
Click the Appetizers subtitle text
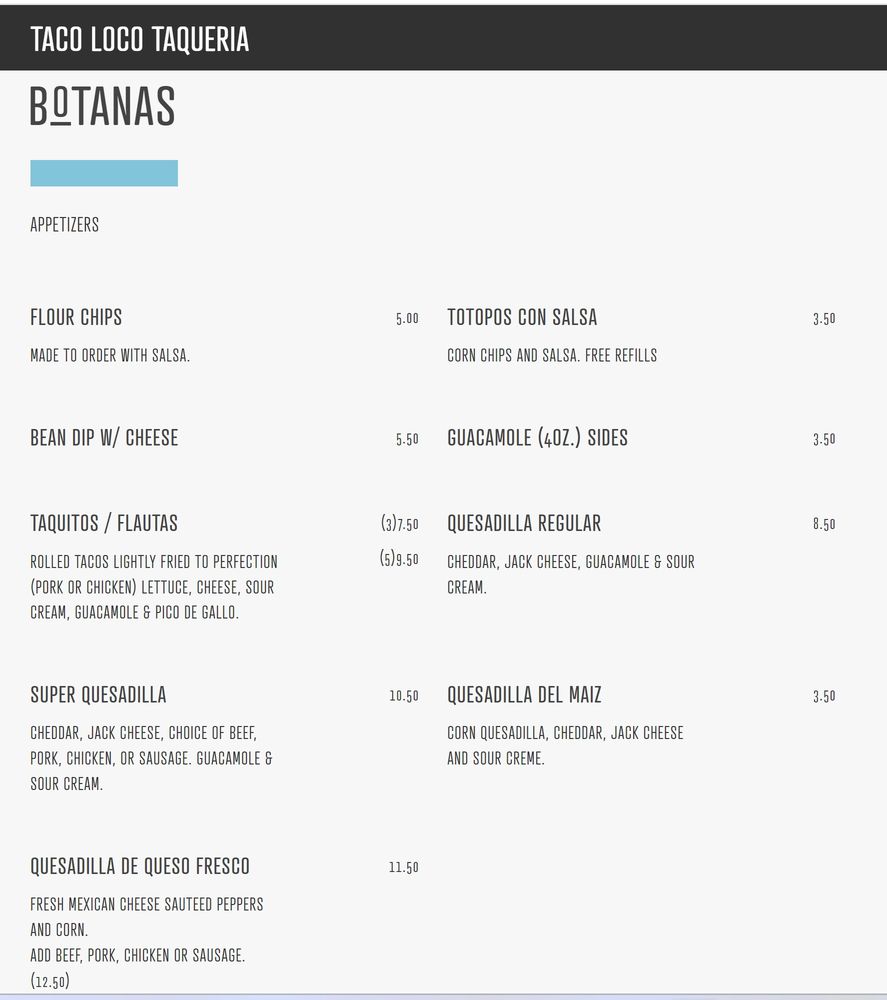[x=64, y=225]
